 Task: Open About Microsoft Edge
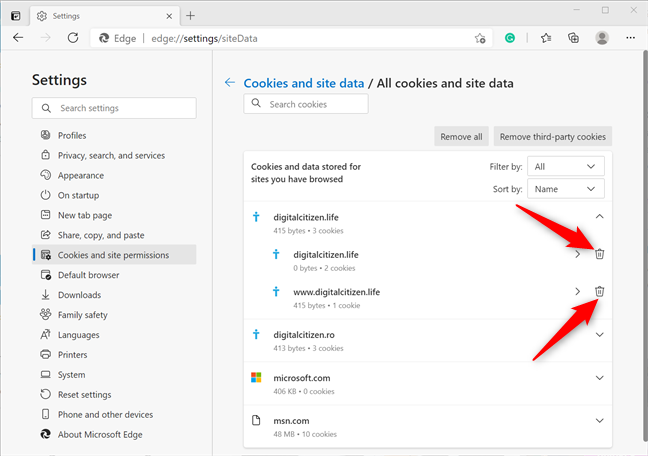(x=114, y=434)
